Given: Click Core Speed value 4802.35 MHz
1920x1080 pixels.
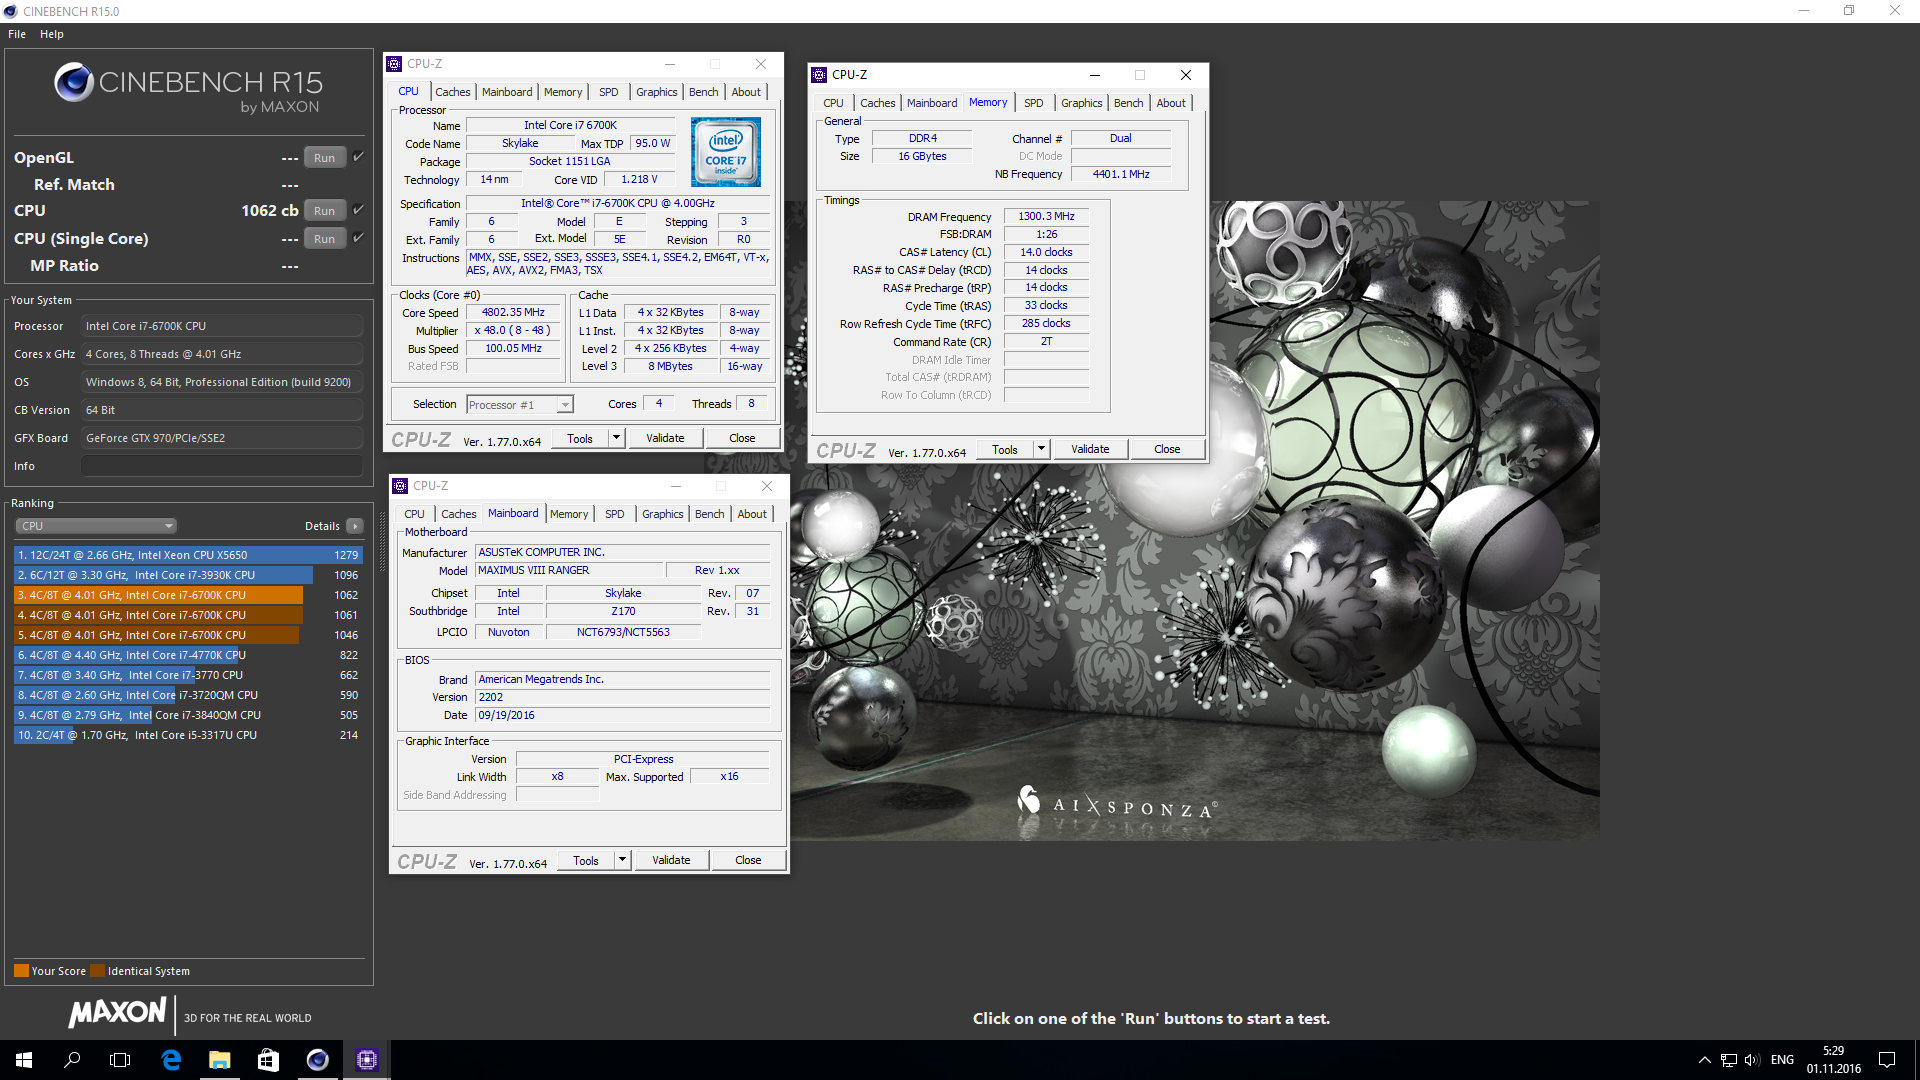Looking at the screenshot, I should [x=513, y=312].
